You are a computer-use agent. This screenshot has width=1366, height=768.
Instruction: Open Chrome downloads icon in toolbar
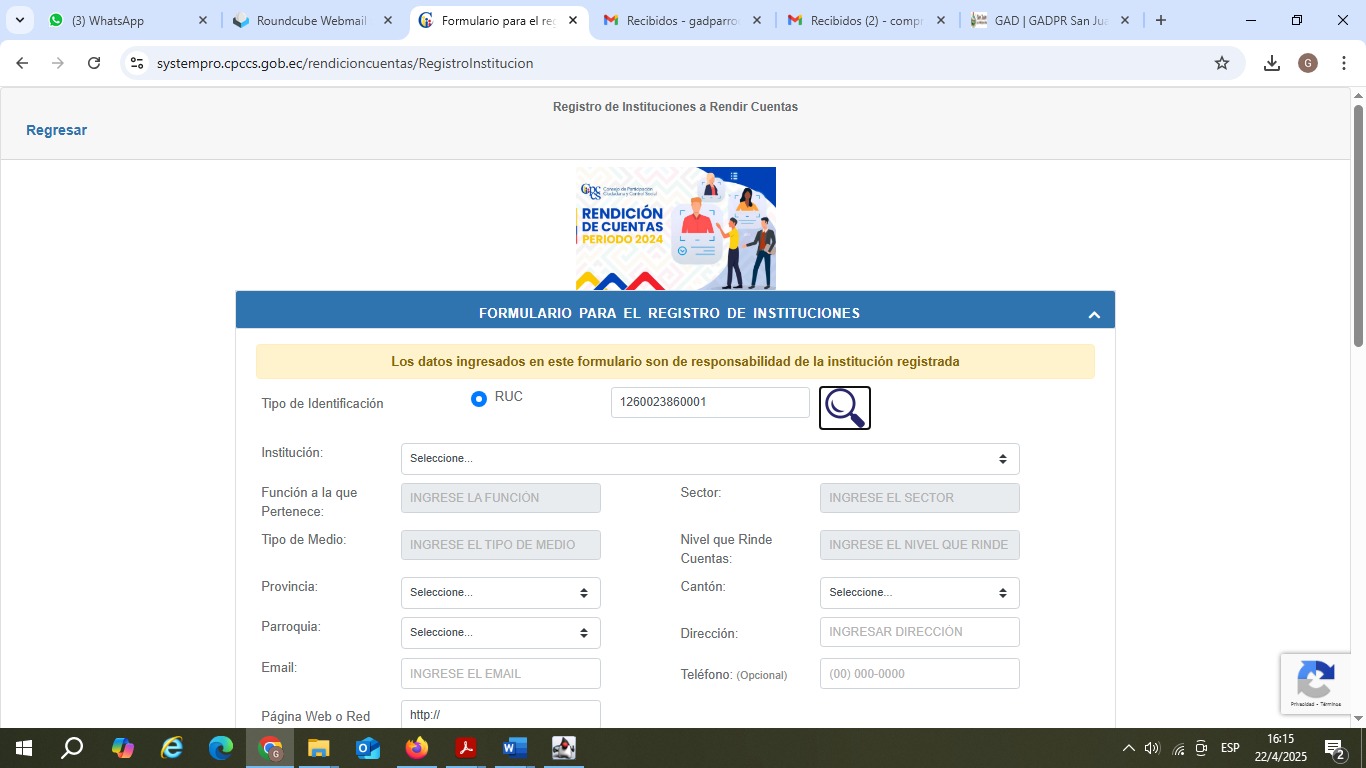[1271, 63]
